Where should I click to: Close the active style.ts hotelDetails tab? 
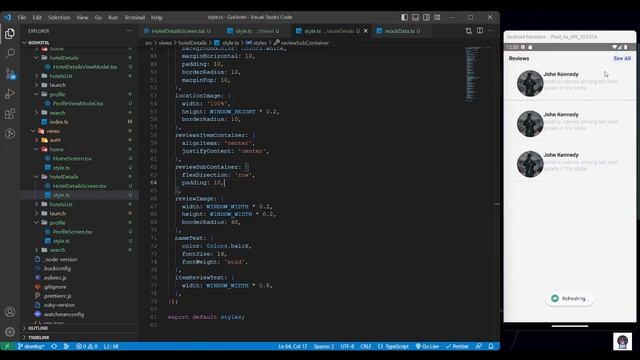point(366,31)
